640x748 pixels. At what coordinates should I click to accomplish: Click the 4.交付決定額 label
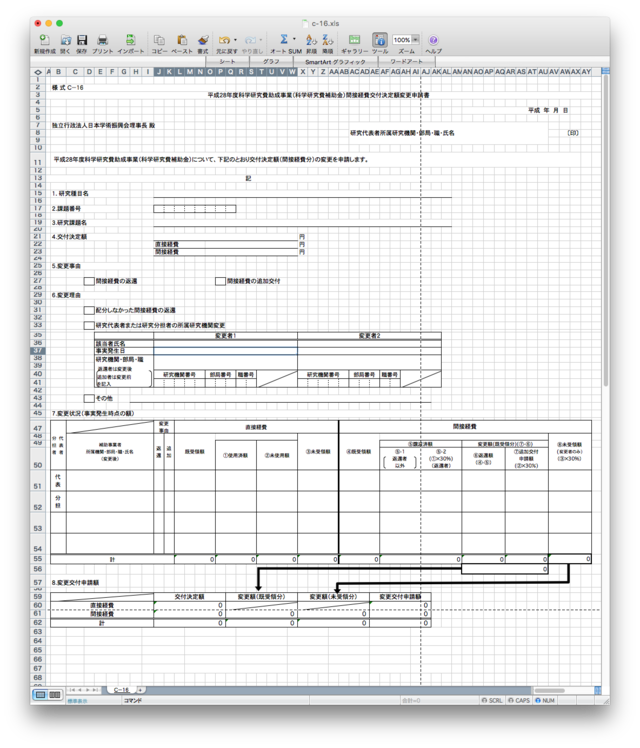point(70,237)
